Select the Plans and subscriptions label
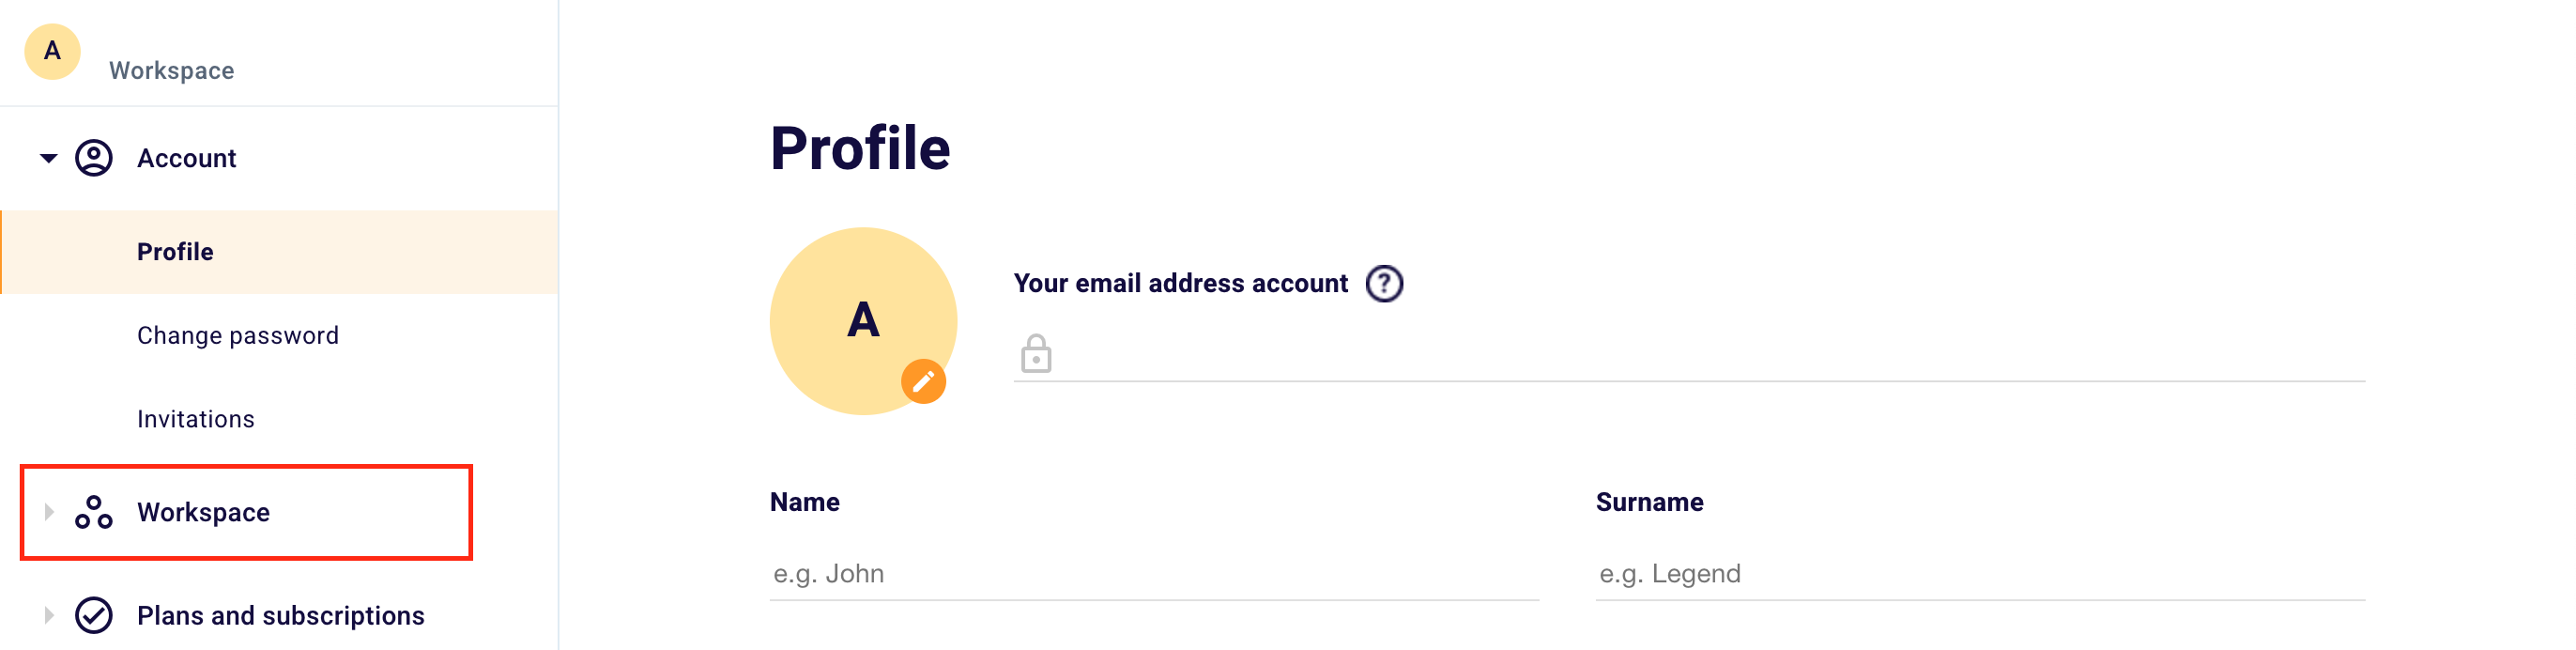This screenshot has width=2576, height=650. coord(280,615)
